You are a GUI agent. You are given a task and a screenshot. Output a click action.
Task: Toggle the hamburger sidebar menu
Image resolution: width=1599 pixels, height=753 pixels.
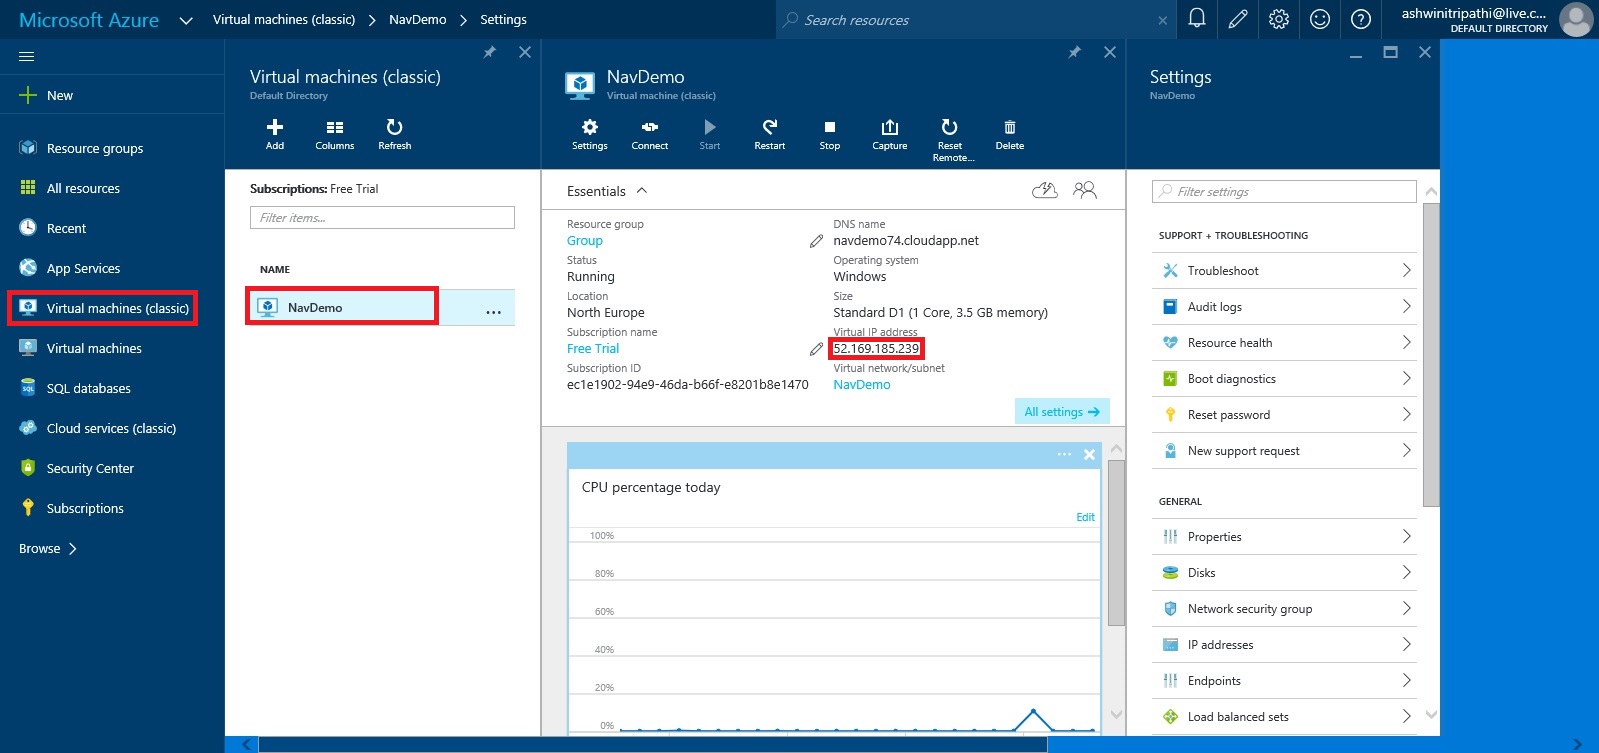tap(27, 57)
